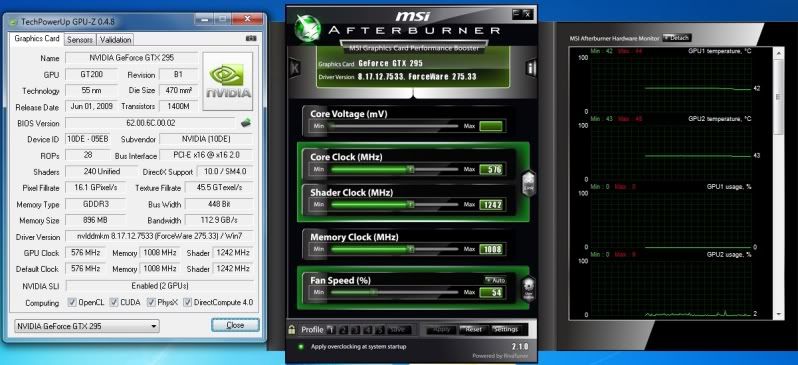This screenshot has width=798, height=365.
Task: Toggle the OpenCL checkbox in GPU-Z
Action: click(72, 302)
